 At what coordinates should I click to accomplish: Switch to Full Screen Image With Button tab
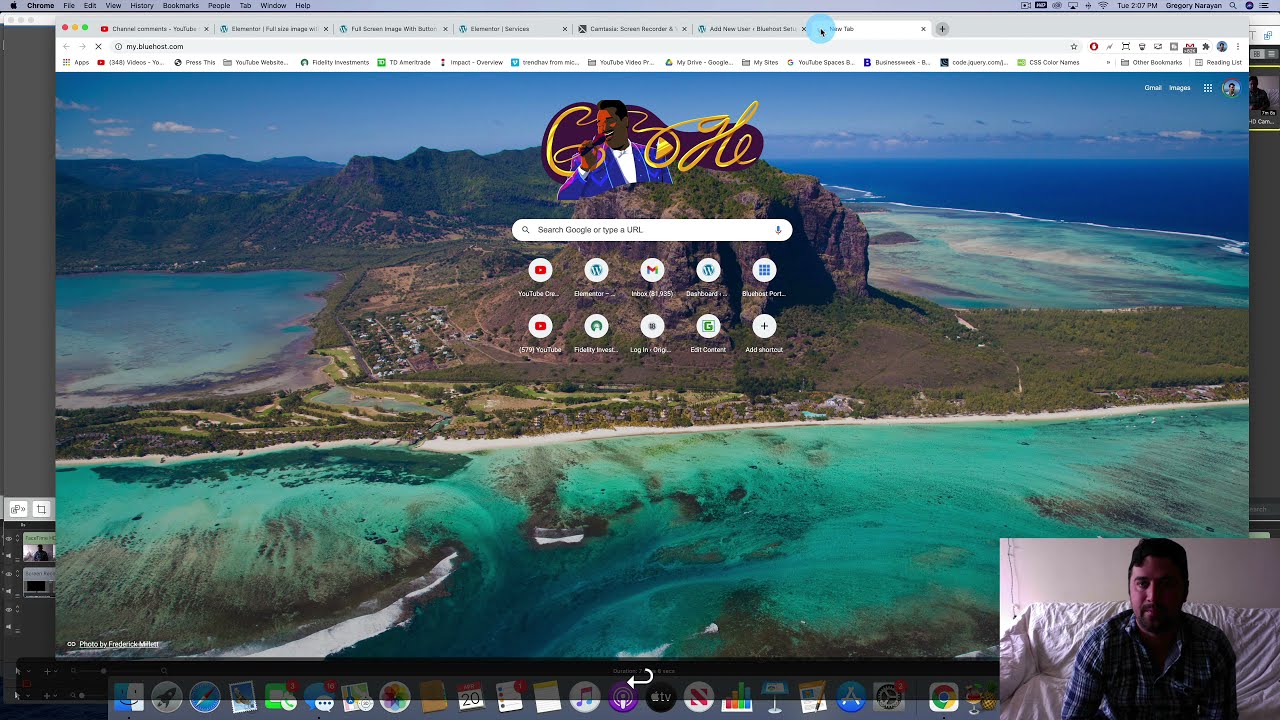click(x=393, y=29)
